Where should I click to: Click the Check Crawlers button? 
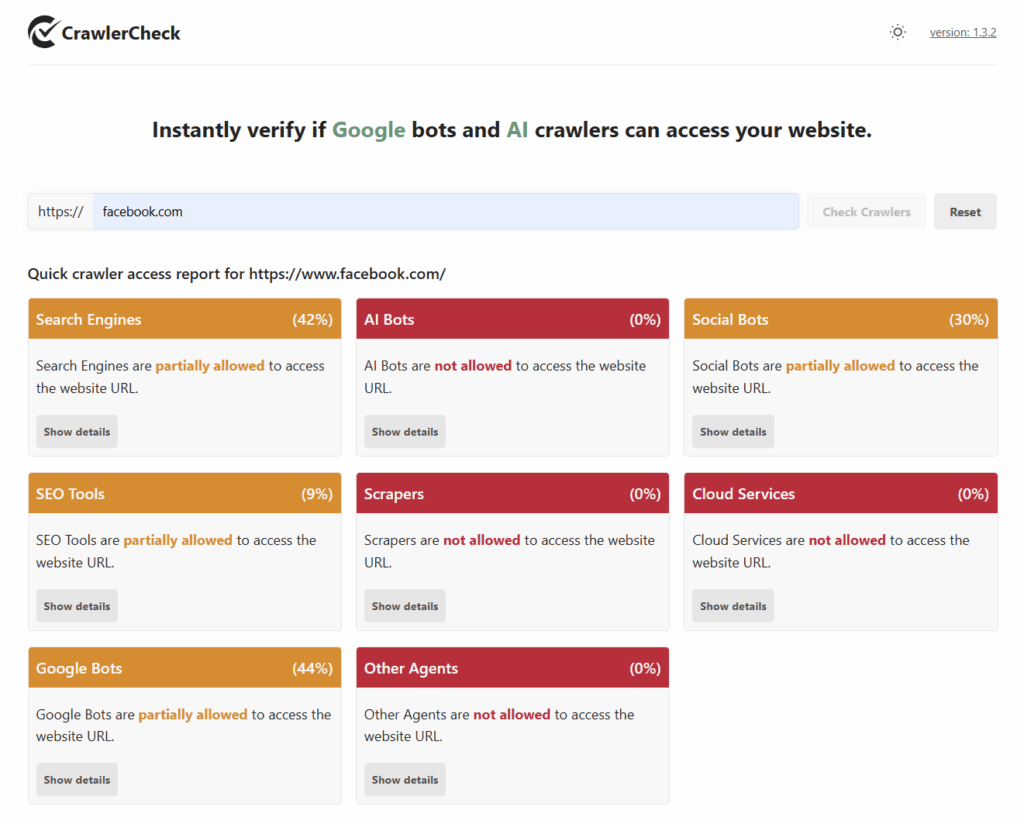pyautogui.click(x=866, y=212)
